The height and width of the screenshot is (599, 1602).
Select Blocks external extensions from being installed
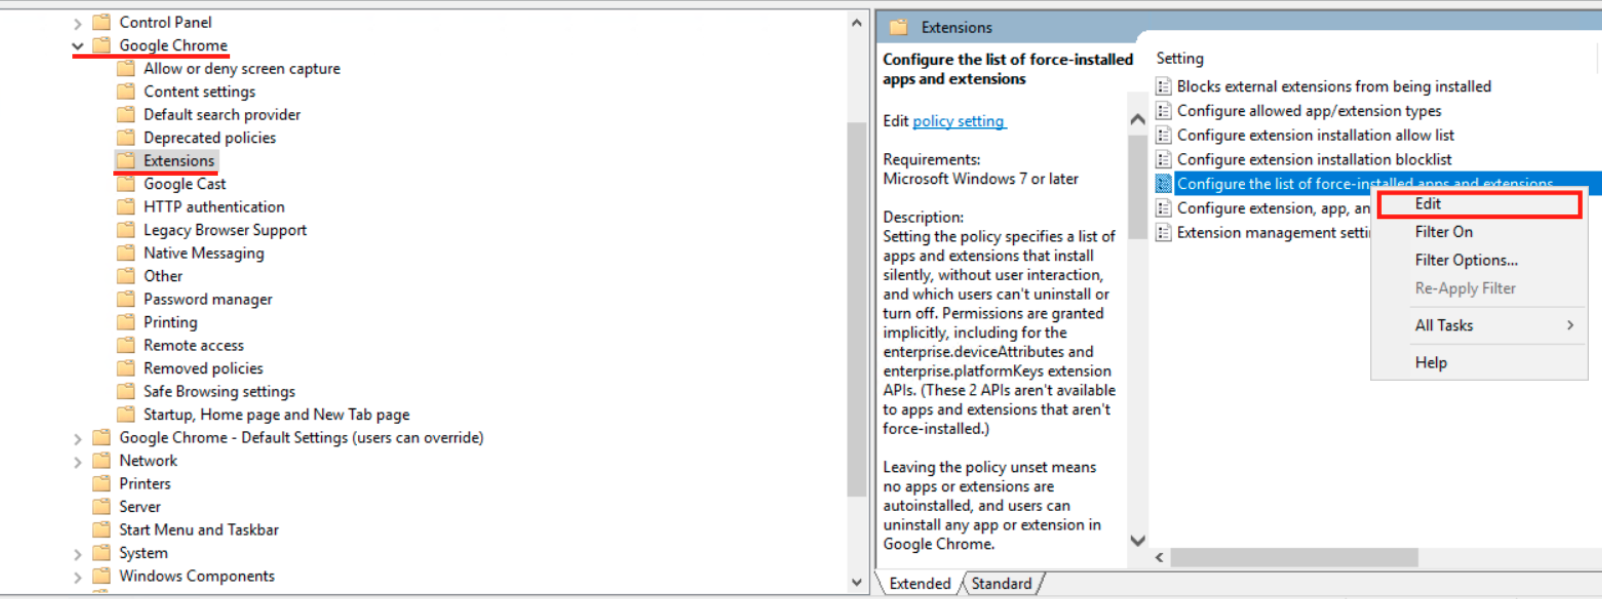point(1333,86)
